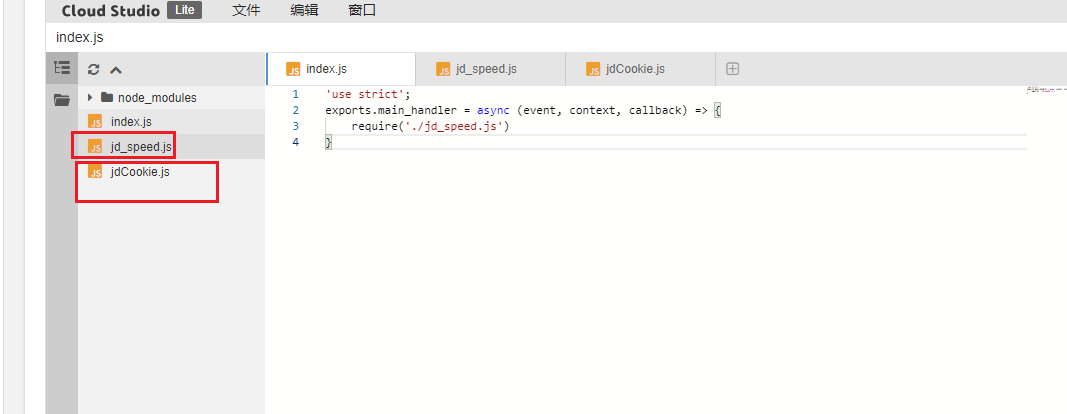Open the 编辑 menu
Image resolution: width=1067 pixels, height=414 pixels.
pyautogui.click(x=304, y=11)
